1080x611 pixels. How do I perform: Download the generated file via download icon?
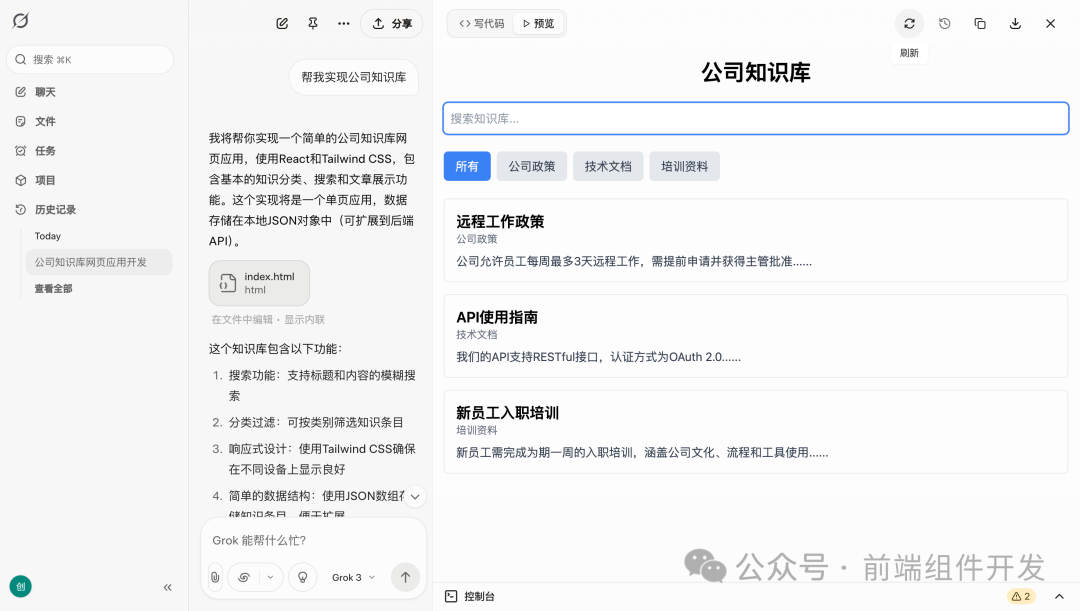1014,23
